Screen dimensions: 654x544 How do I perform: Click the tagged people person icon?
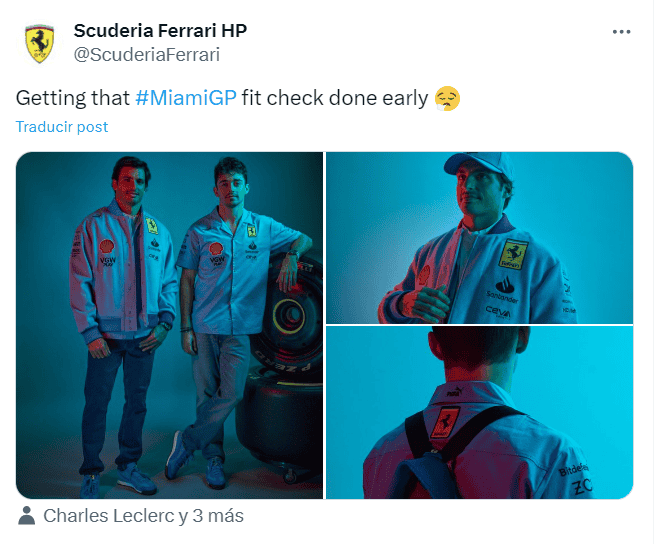(x=27, y=516)
